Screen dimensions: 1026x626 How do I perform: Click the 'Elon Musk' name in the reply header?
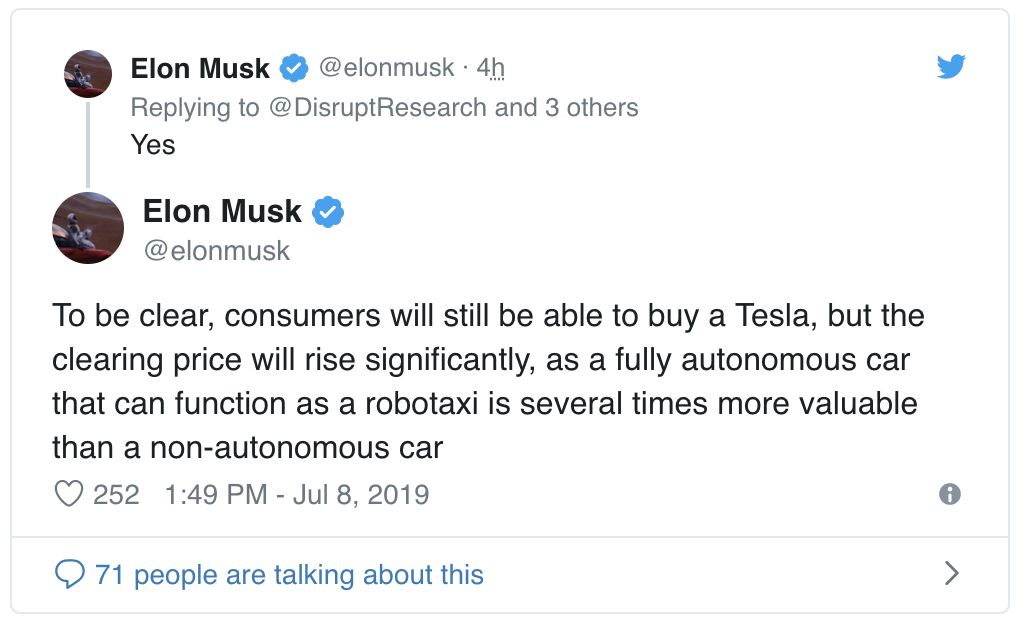click(x=200, y=68)
